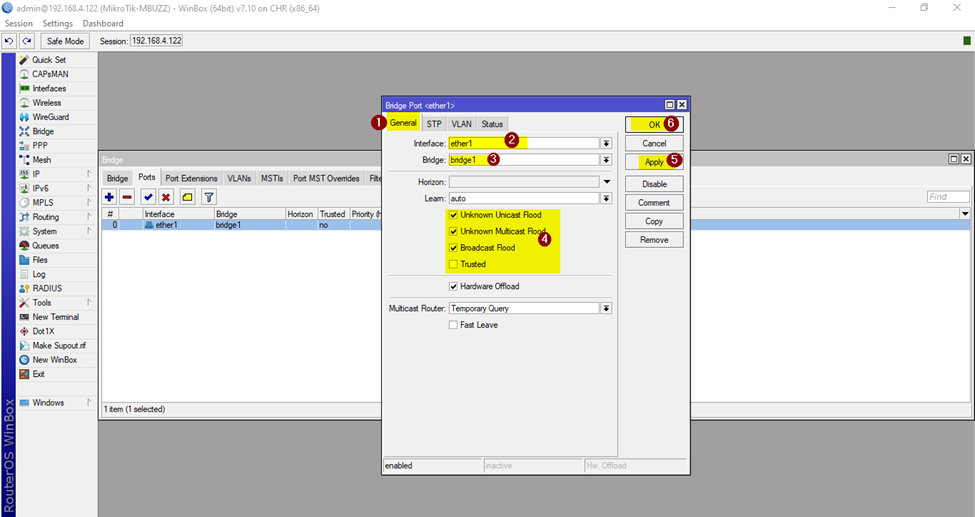Click the Cancel button

(x=654, y=143)
